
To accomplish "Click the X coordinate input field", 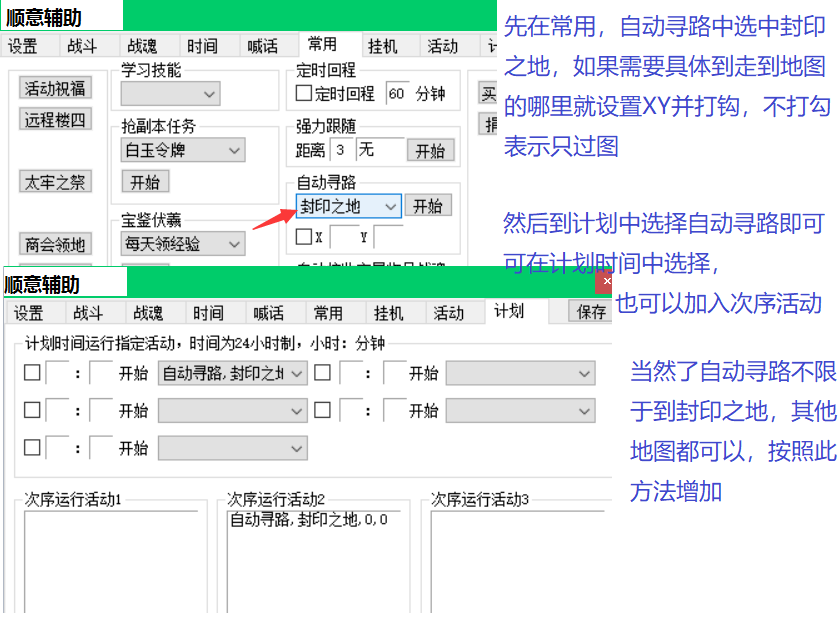I will pyautogui.click(x=344, y=237).
